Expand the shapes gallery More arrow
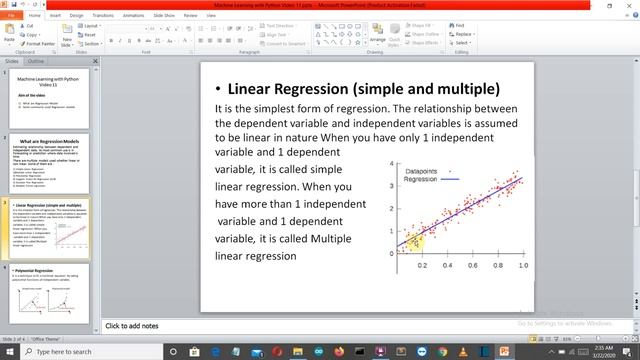Image resolution: width=640 pixels, height=360 pixels. [x=365, y=42]
